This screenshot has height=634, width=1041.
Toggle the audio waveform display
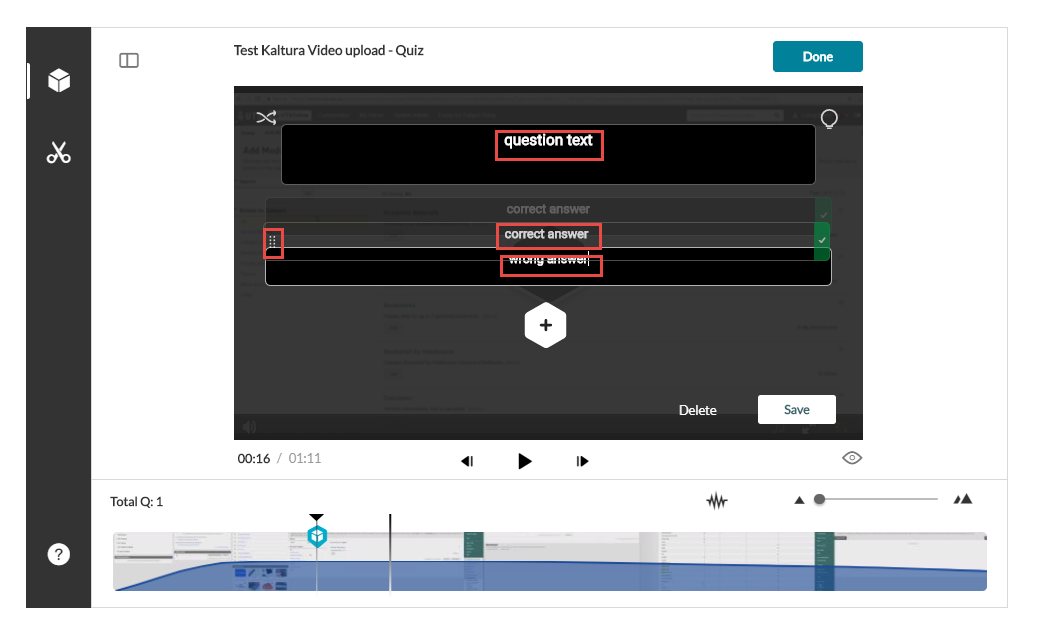click(716, 501)
